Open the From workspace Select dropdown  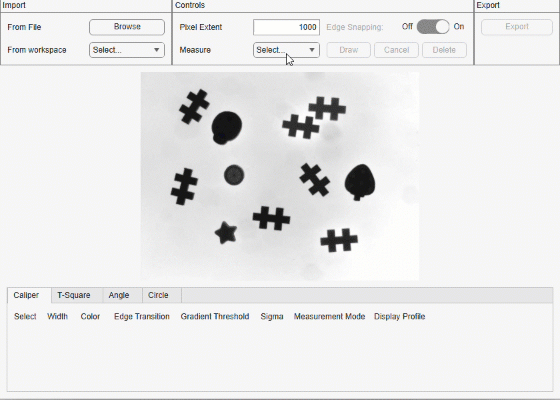(127, 50)
